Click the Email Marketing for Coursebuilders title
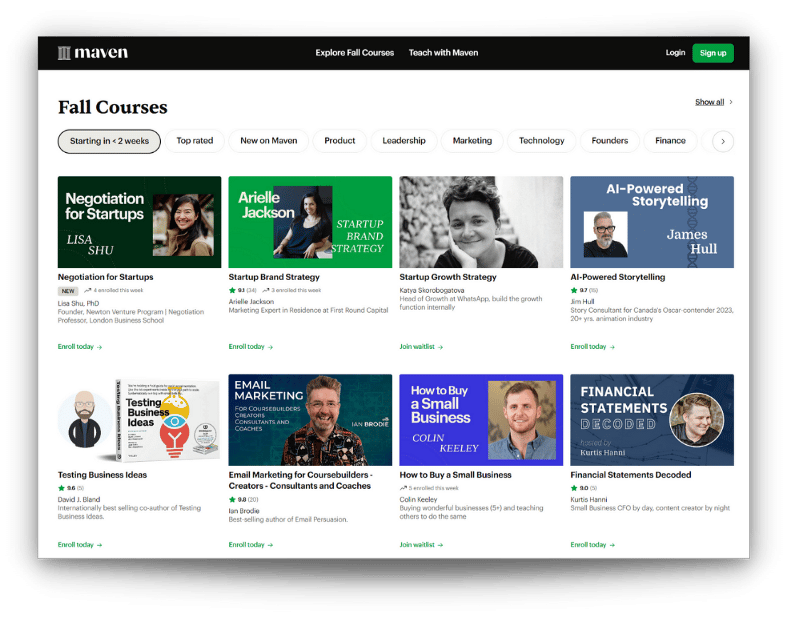 [300, 480]
